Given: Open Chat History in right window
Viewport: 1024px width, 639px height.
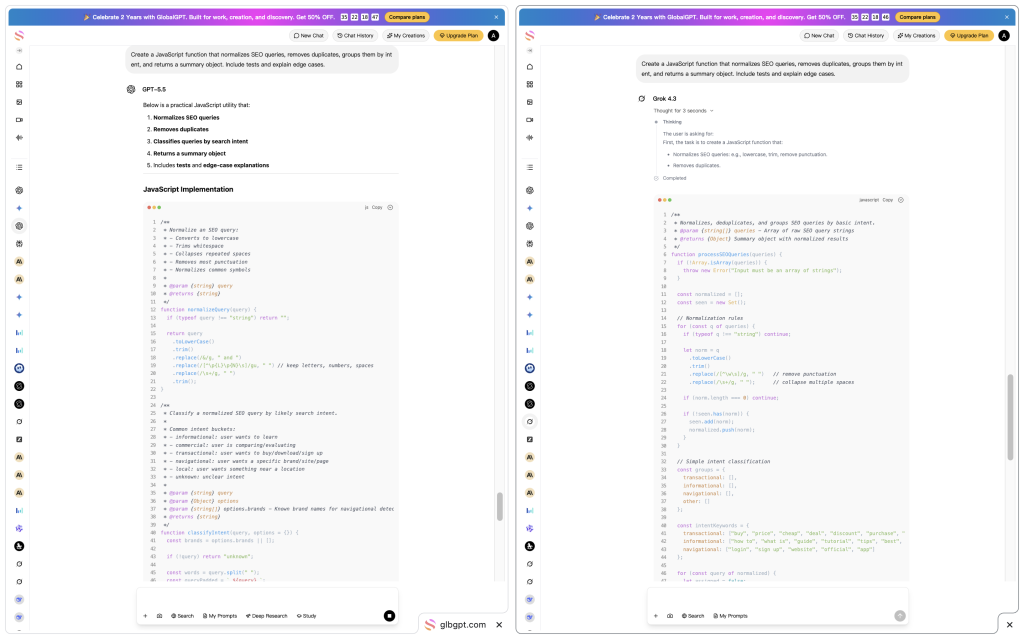Looking at the screenshot, I should (866, 35).
